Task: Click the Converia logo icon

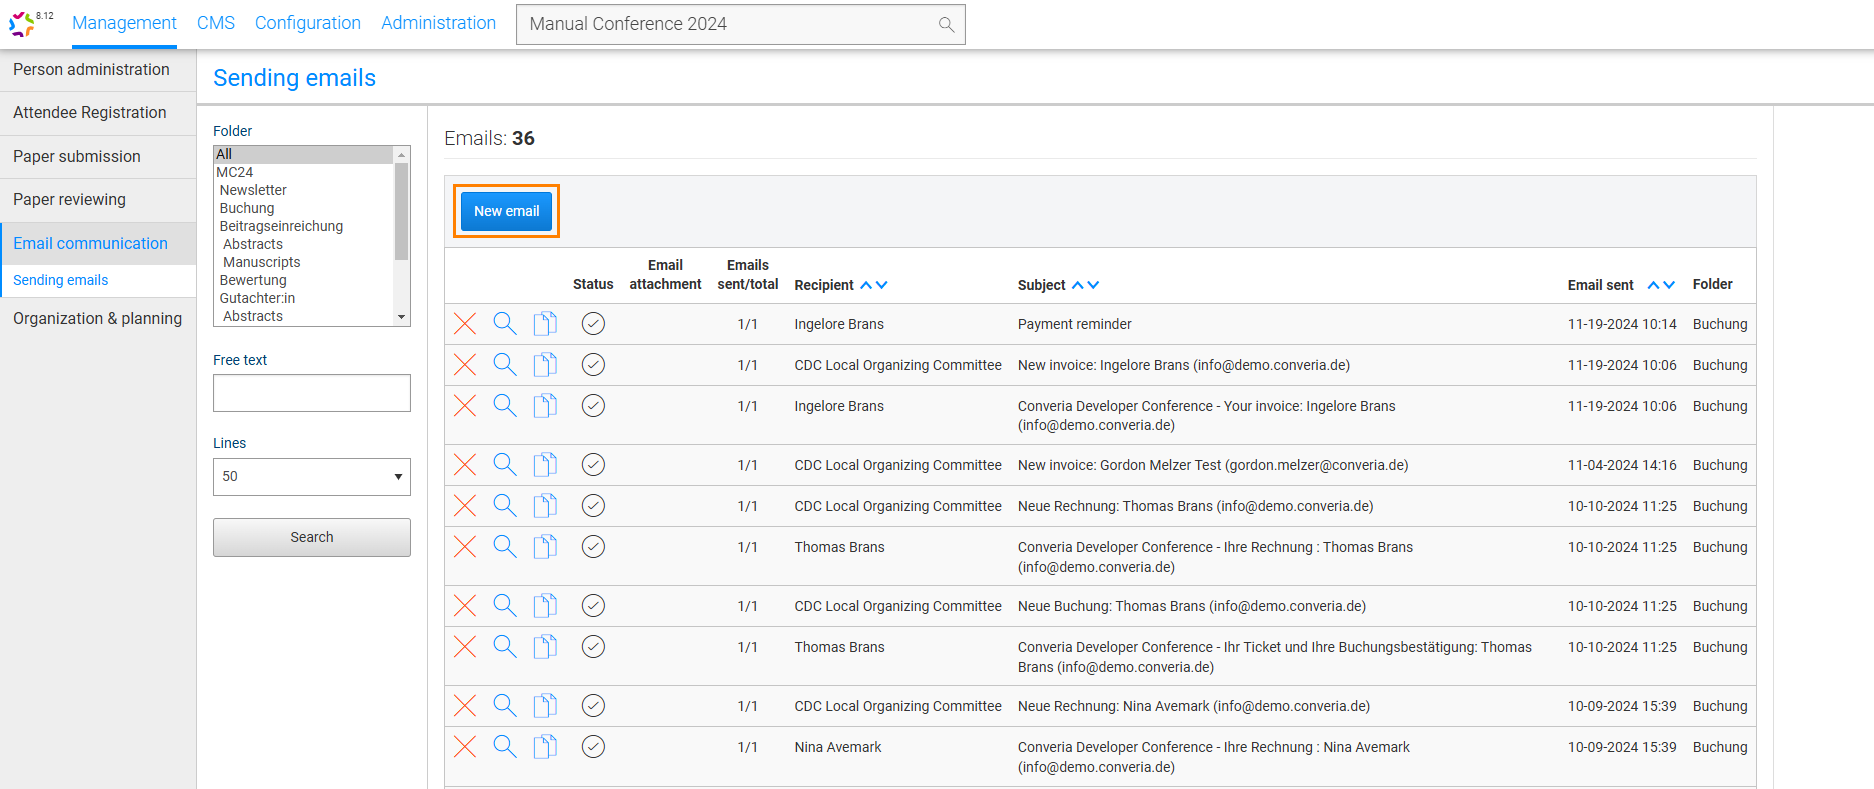Action: click(22, 23)
